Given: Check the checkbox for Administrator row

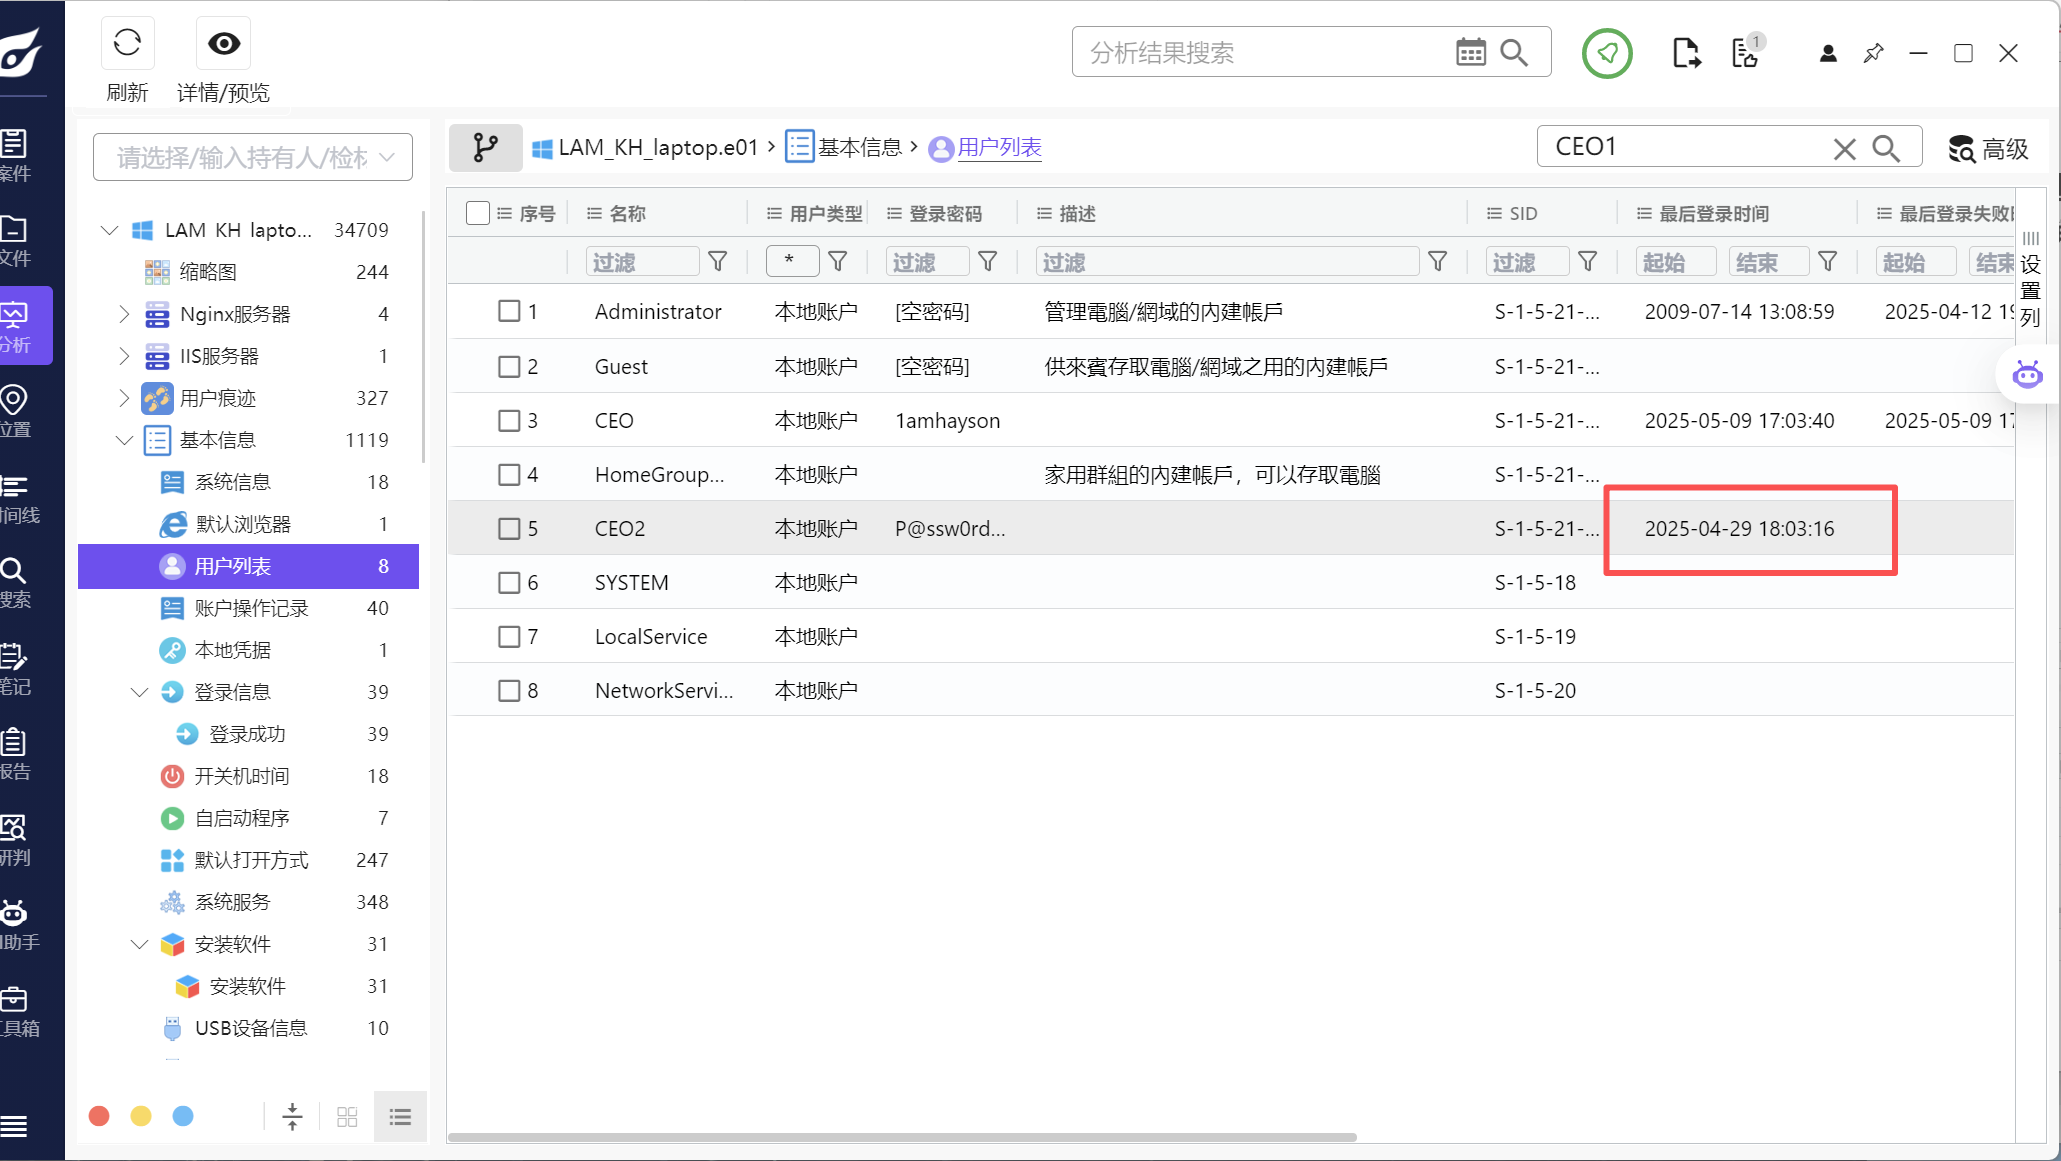Looking at the screenshot, I should coord(509,311).
